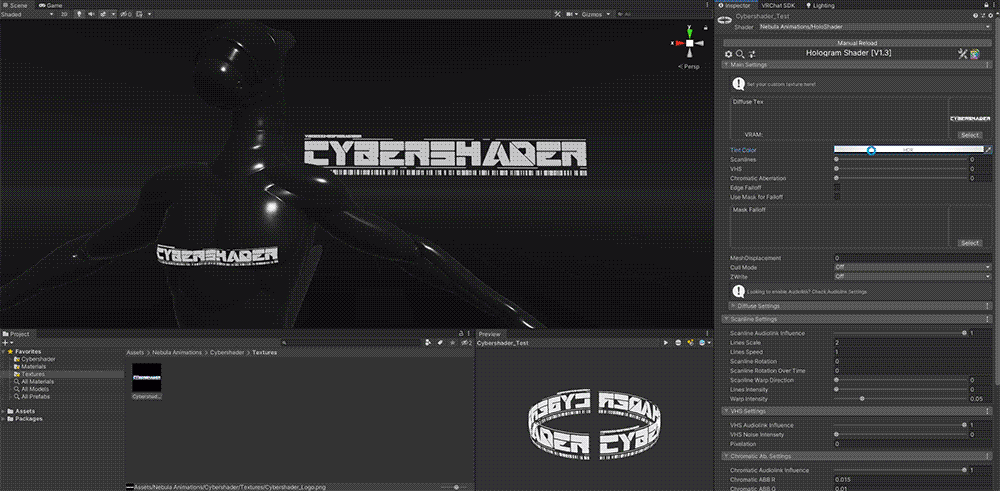Expand the Assets folder tree
This screenshot has width=1000, height=491.
tap(4, 411)
